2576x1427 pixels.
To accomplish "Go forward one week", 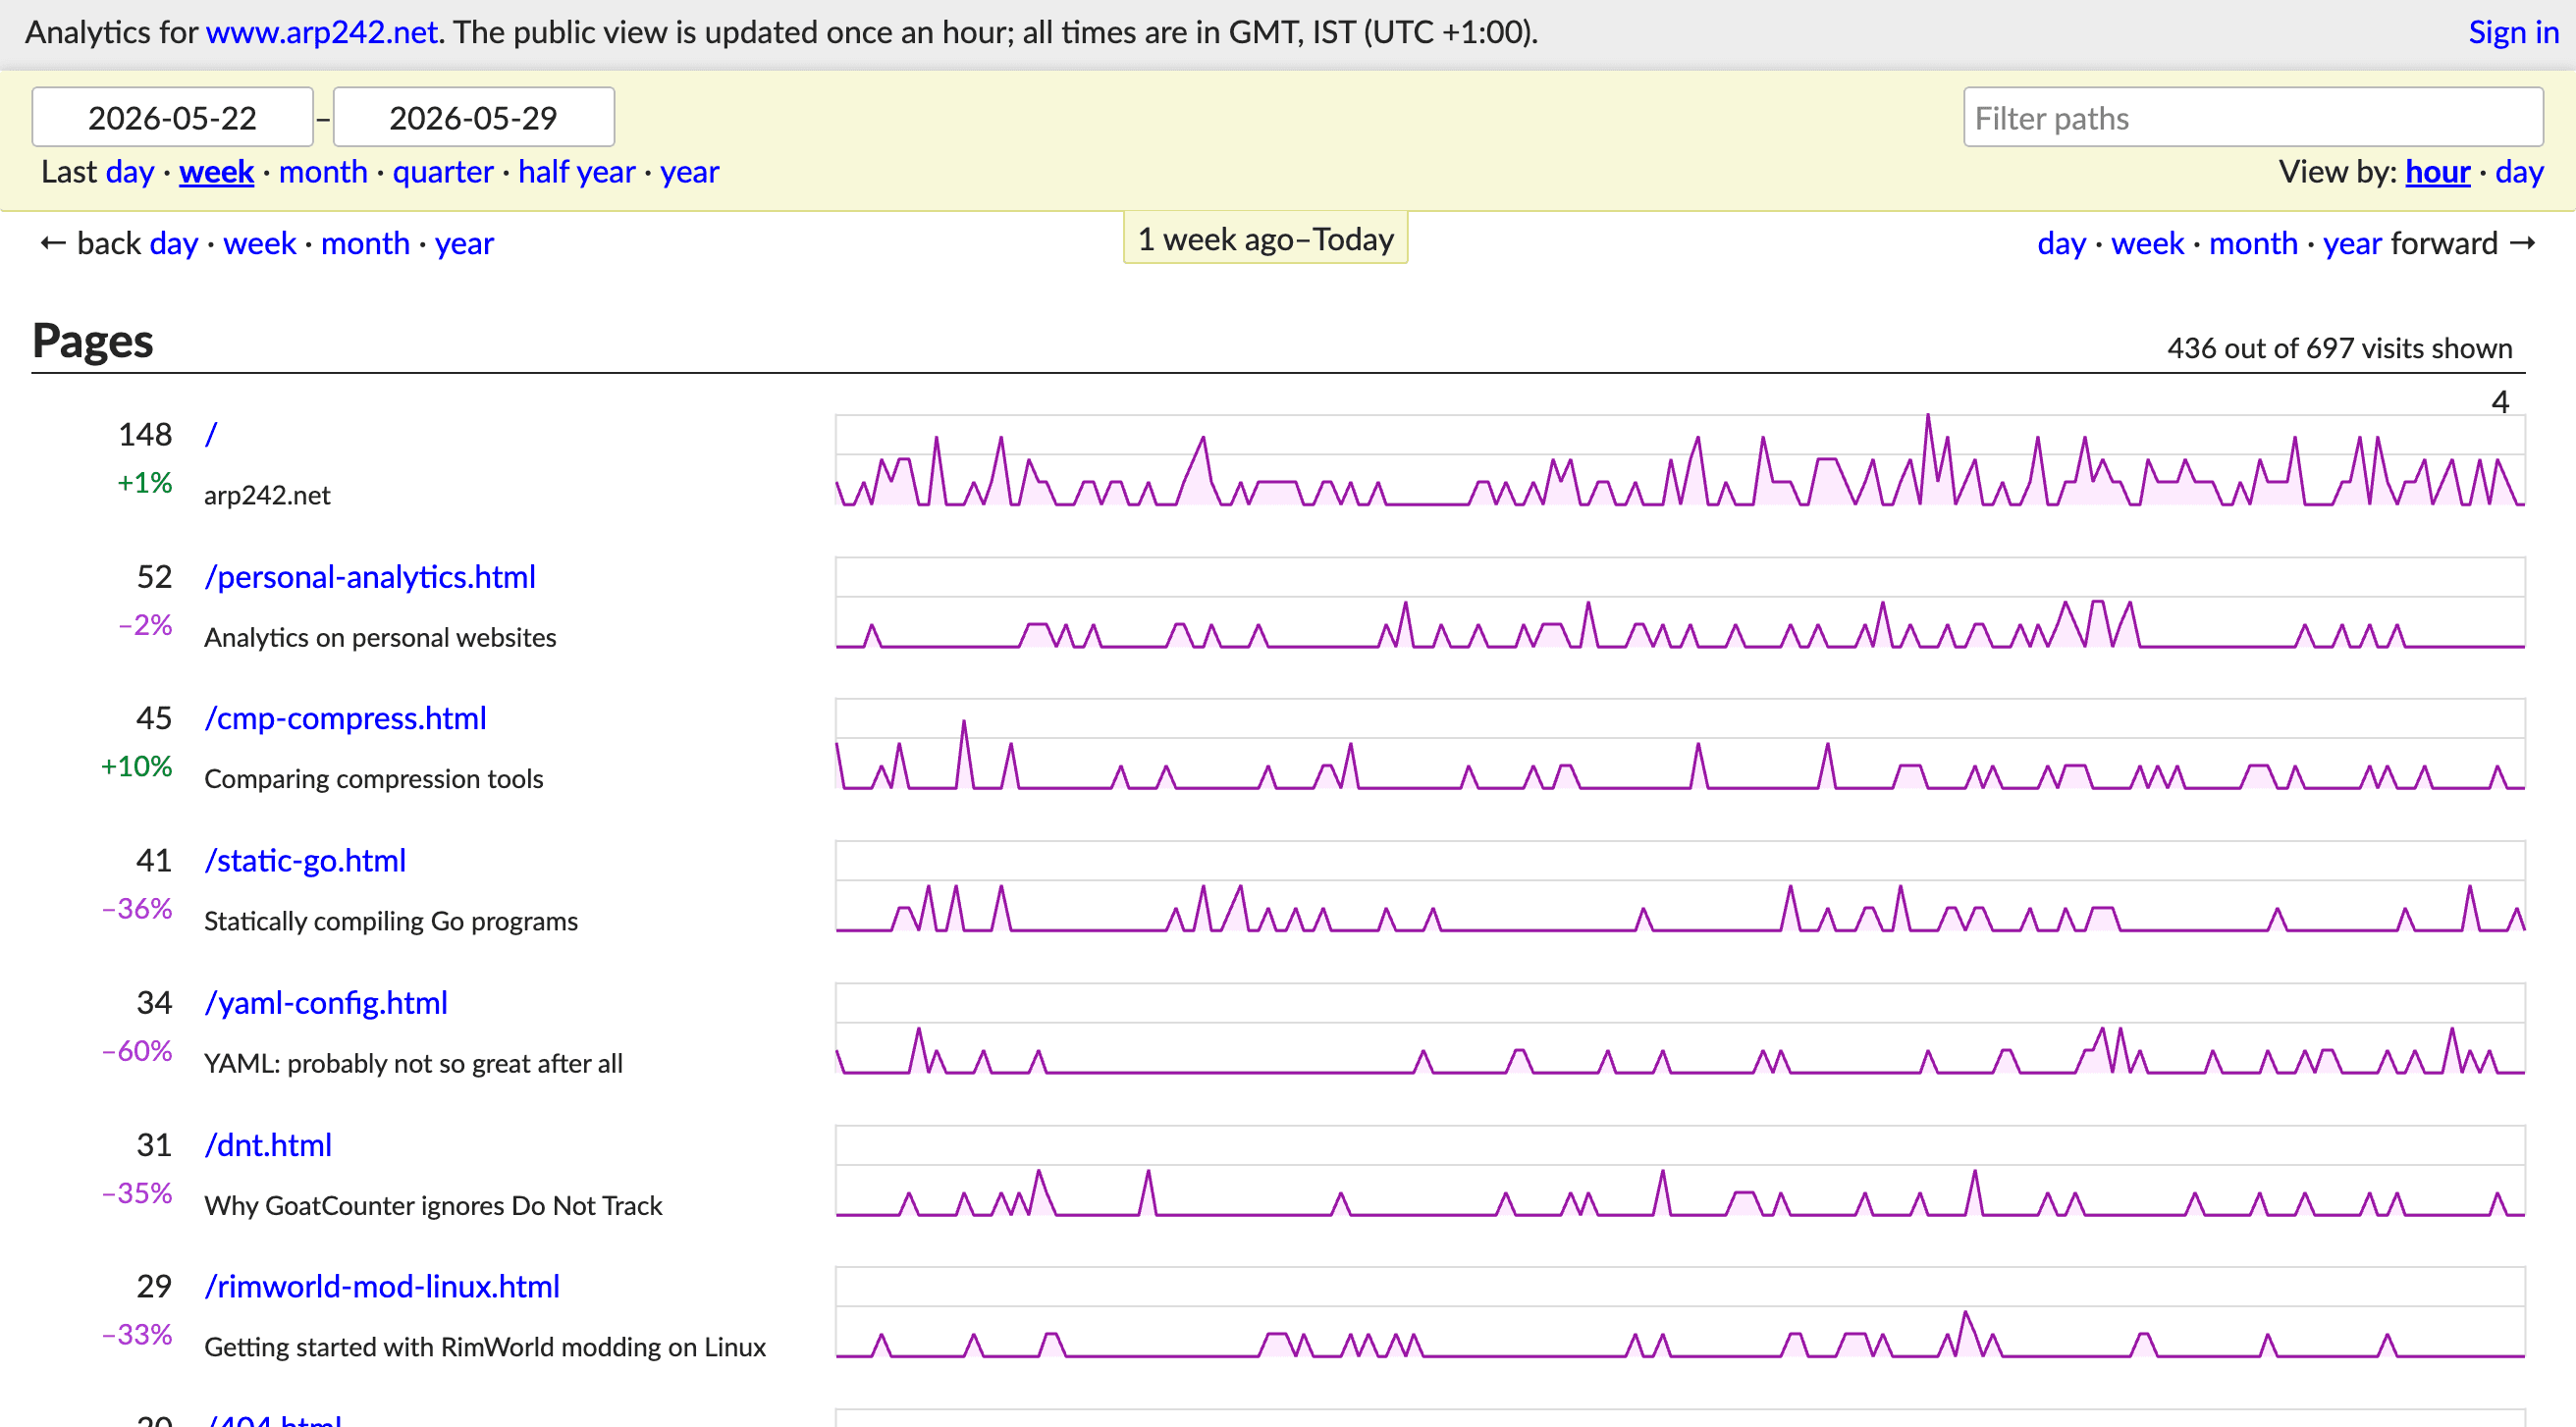I will point(2148,243).
